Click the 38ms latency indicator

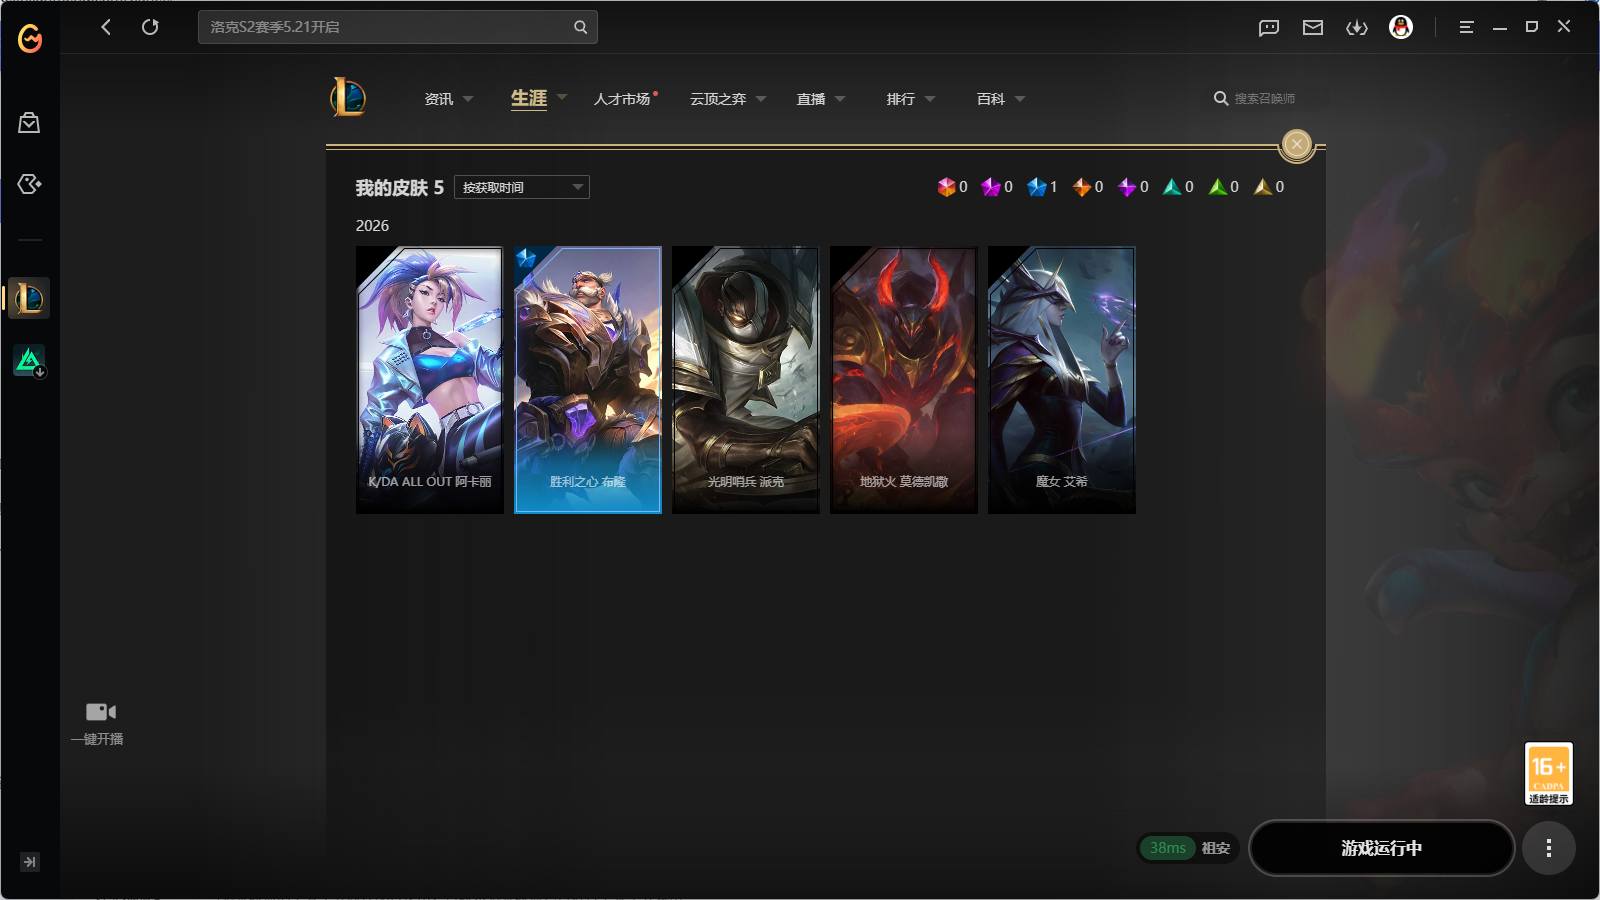(1167, 848)
